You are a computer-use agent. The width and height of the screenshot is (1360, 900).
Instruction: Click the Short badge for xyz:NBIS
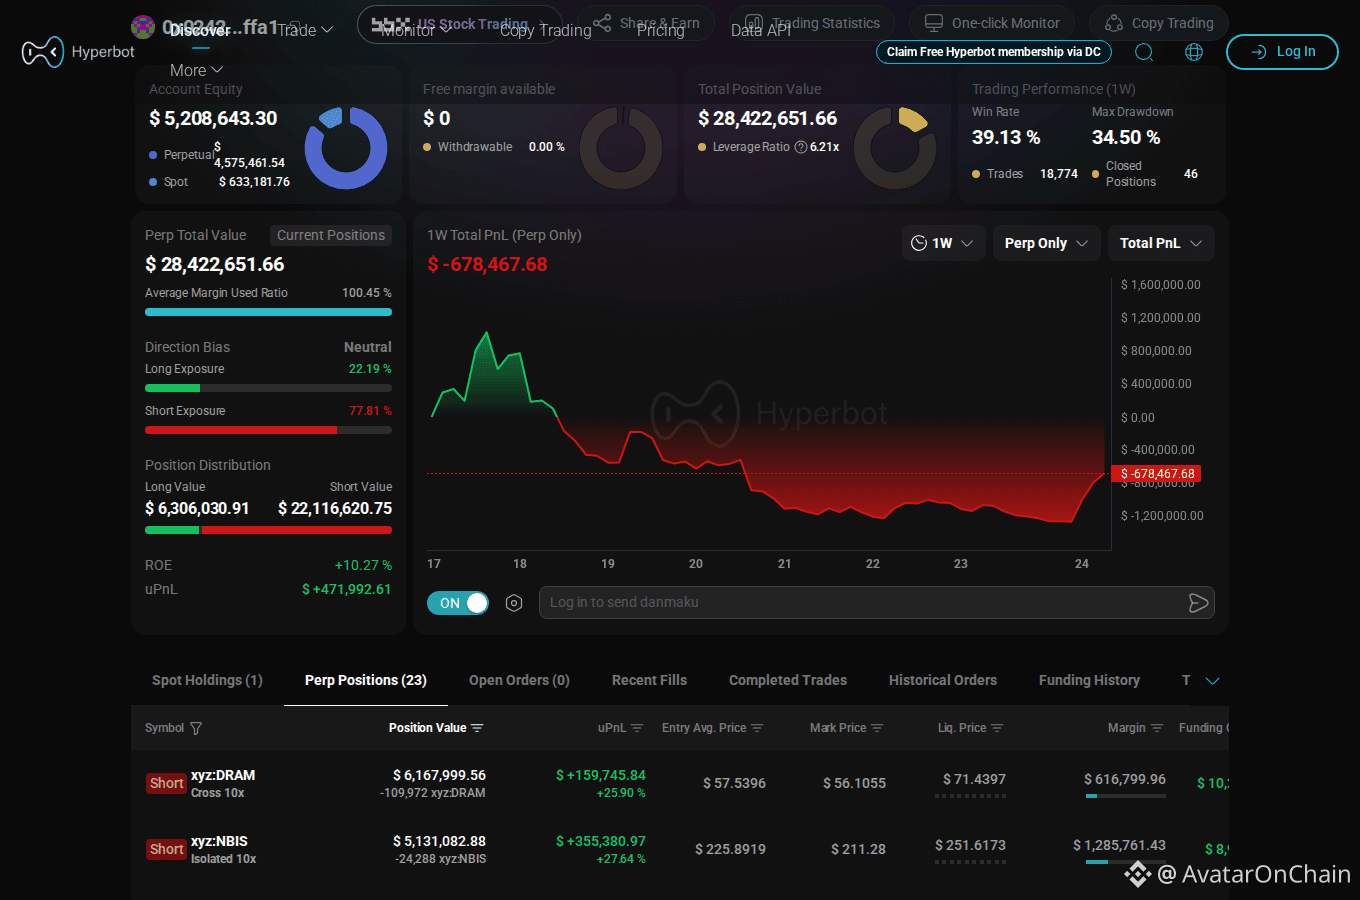click(166, 849)
